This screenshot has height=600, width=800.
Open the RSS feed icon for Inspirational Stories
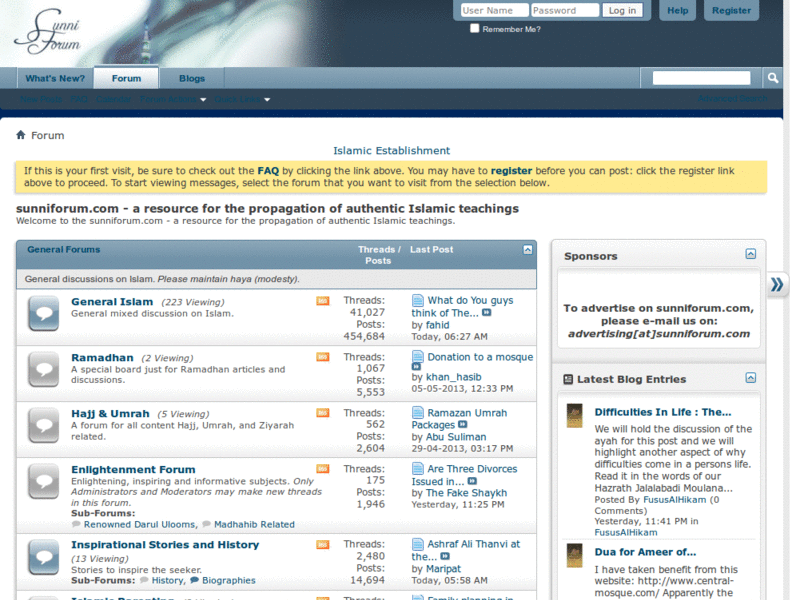322,544
